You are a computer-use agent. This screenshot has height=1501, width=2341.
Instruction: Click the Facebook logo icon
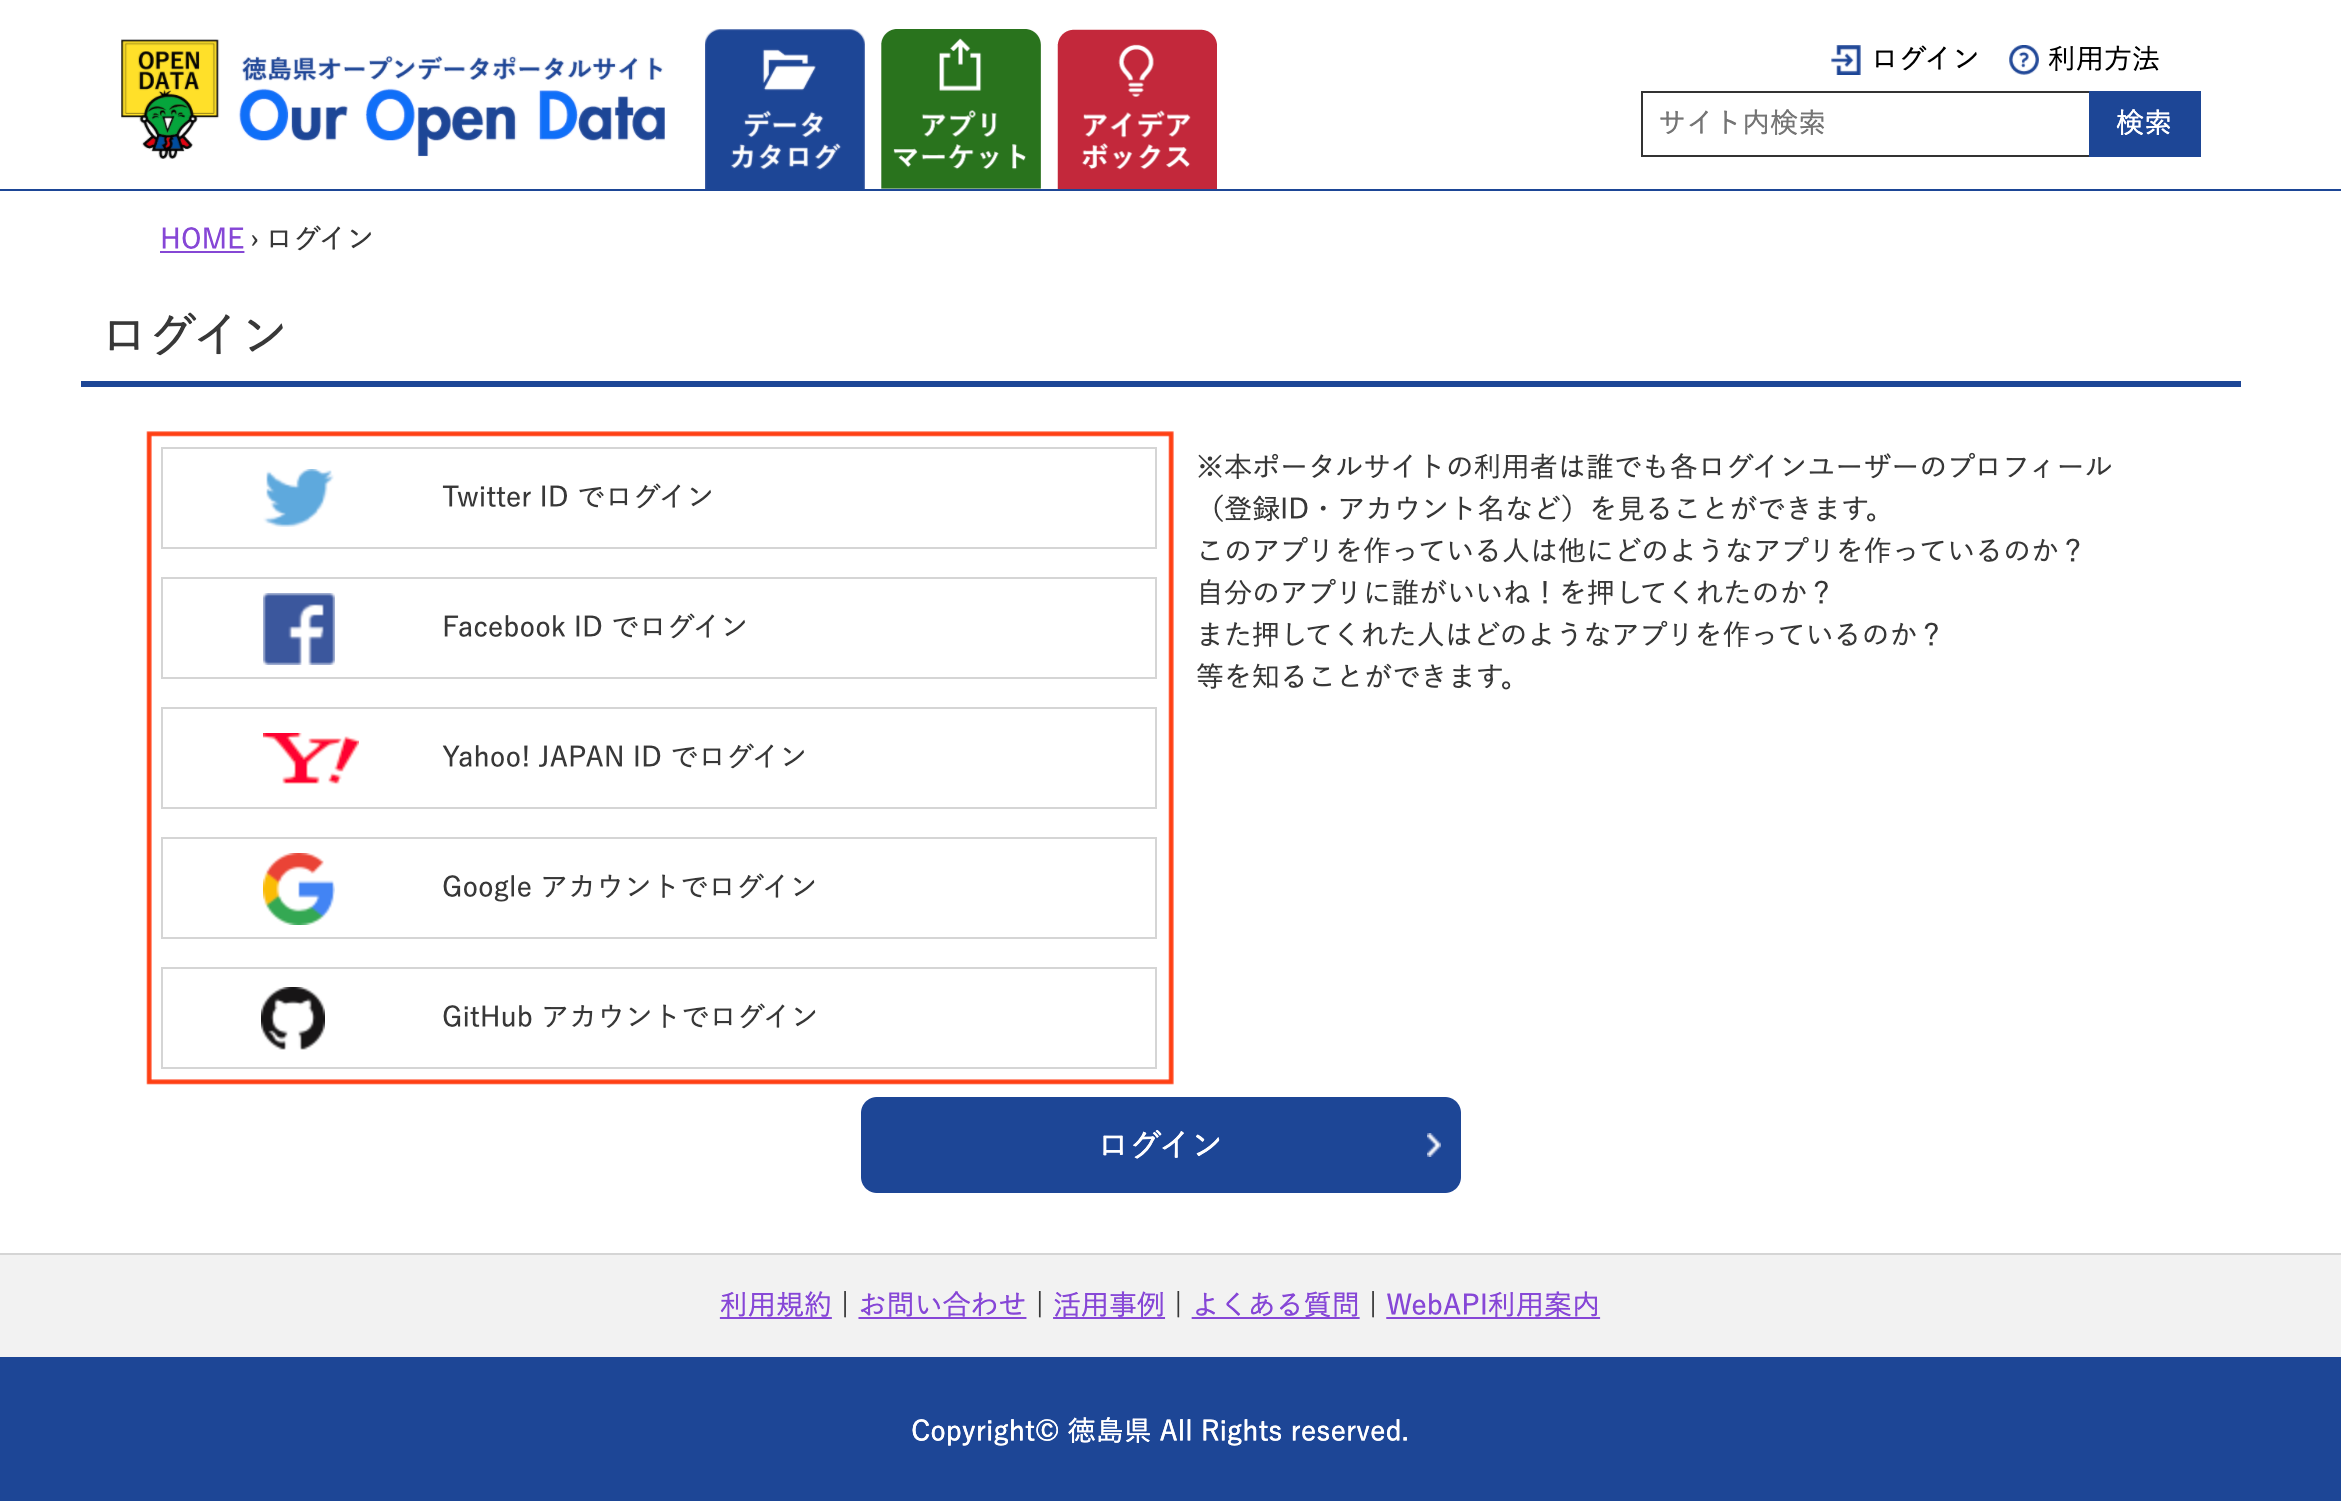pos(298,628)
